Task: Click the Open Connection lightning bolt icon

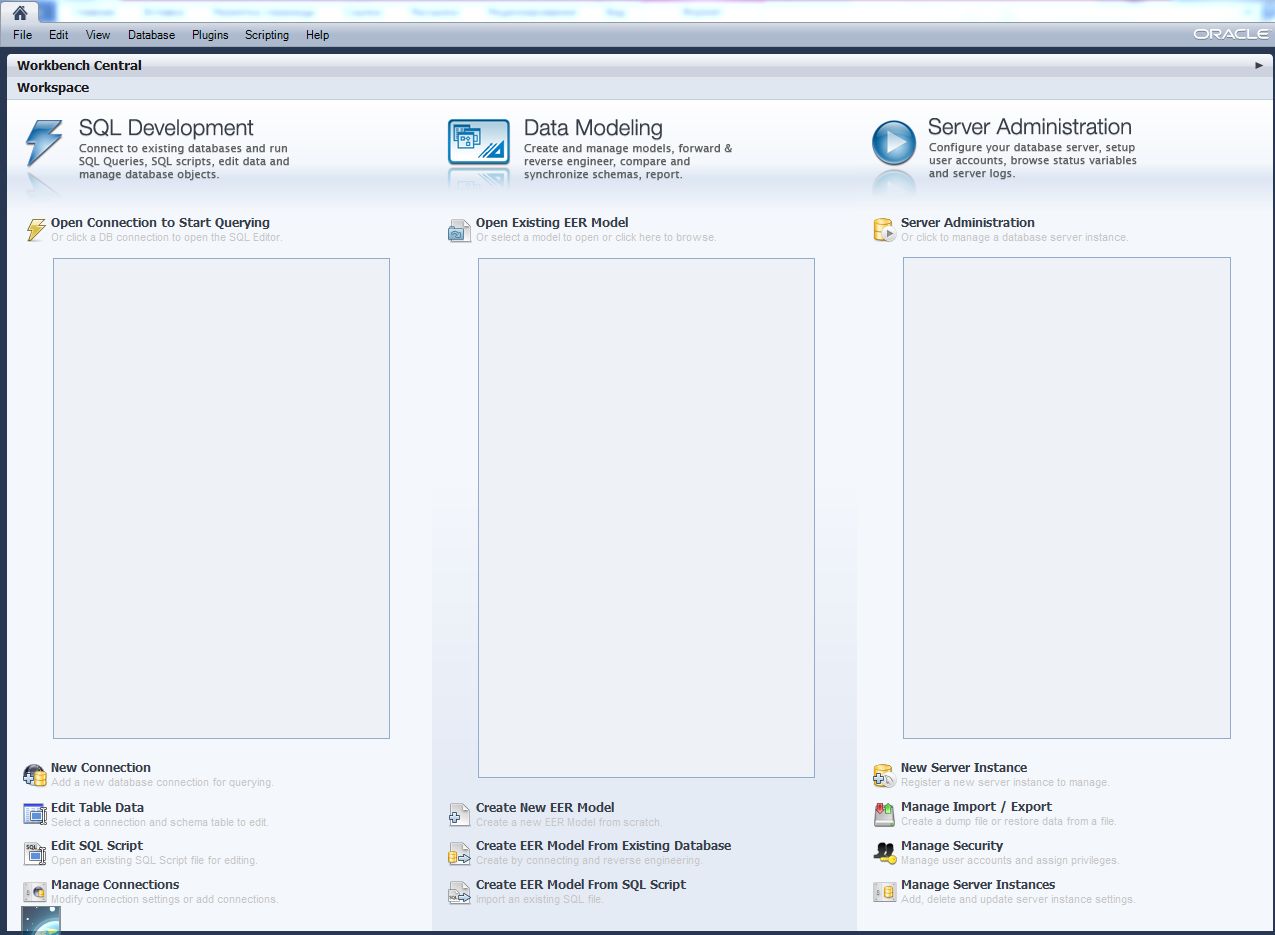Action: (36, 230)
